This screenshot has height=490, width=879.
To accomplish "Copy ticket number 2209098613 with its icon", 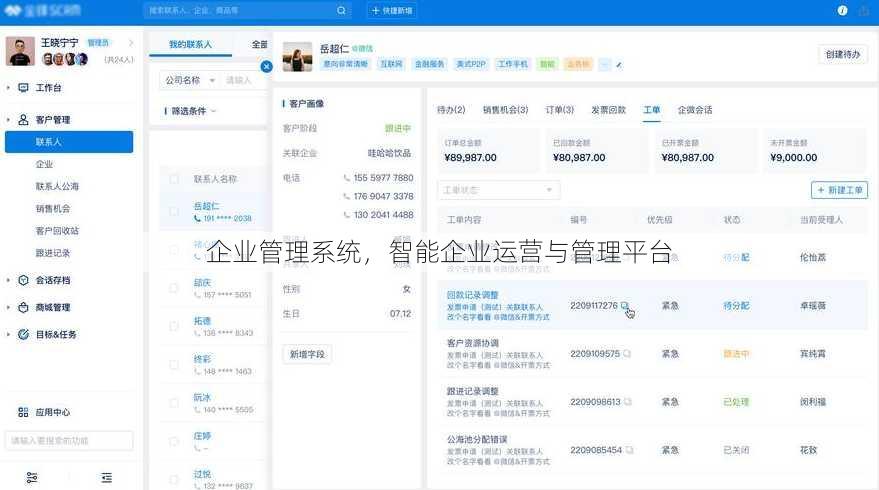I will pyautogui.click(x=628, y=402).
